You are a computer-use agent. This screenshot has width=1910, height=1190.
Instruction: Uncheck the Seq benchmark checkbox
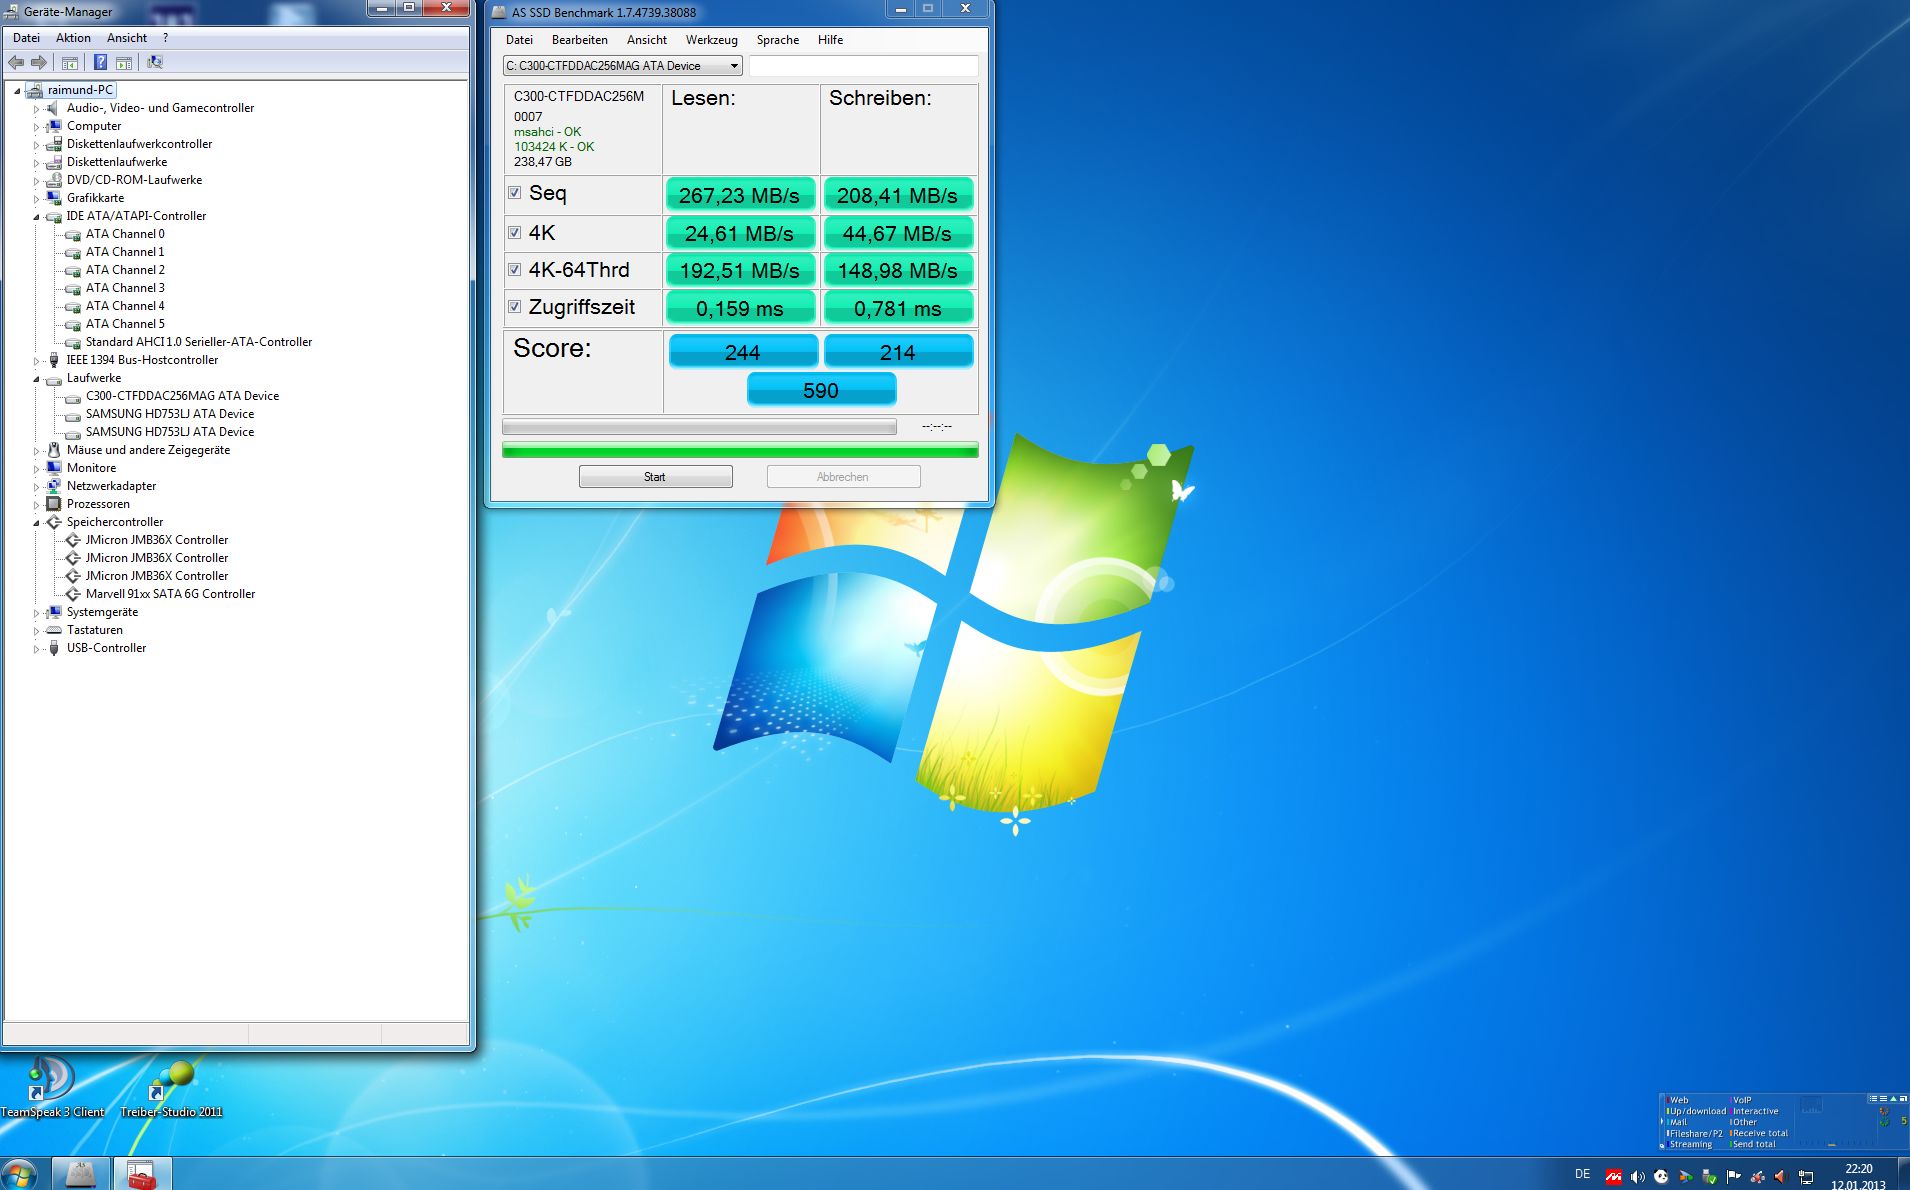tap(514, 193)
